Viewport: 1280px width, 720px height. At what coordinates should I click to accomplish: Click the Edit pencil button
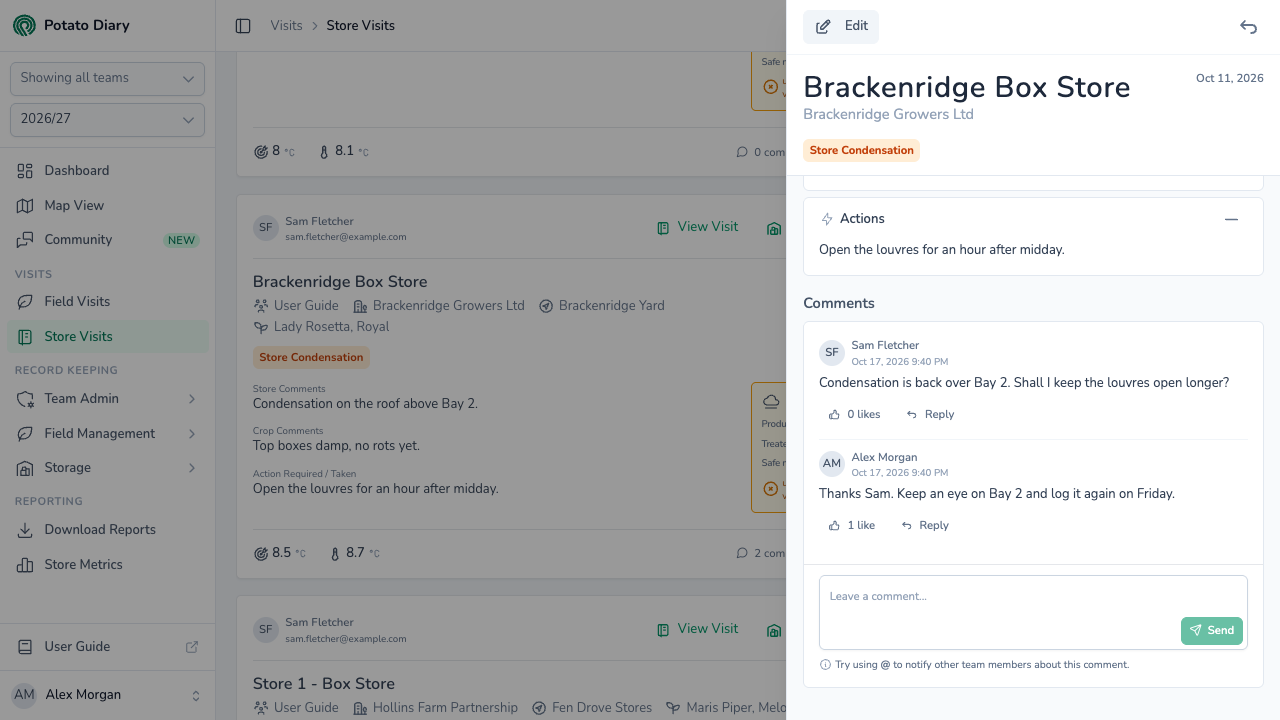click(841, 27)
